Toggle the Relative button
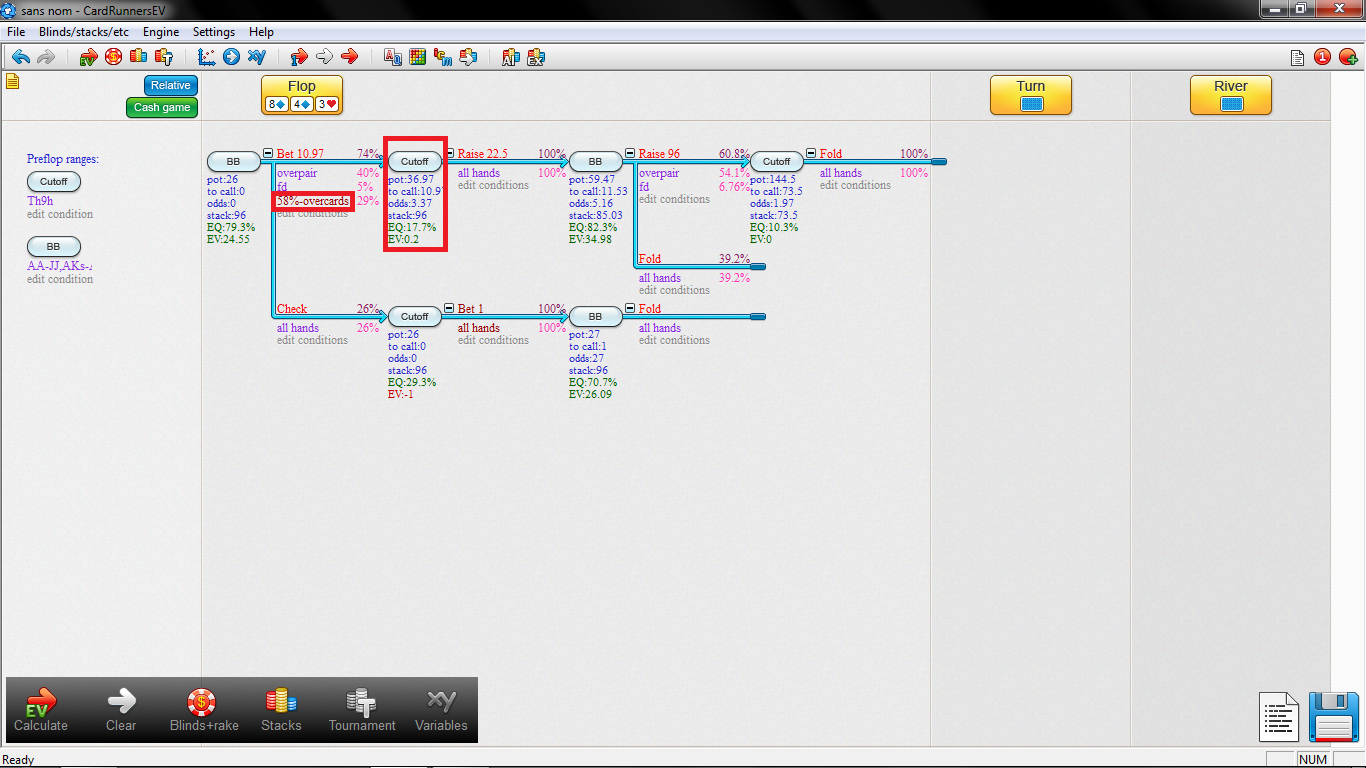This screenshot has width=1366, height=768. pyautogui.click(x=171, y=86)
